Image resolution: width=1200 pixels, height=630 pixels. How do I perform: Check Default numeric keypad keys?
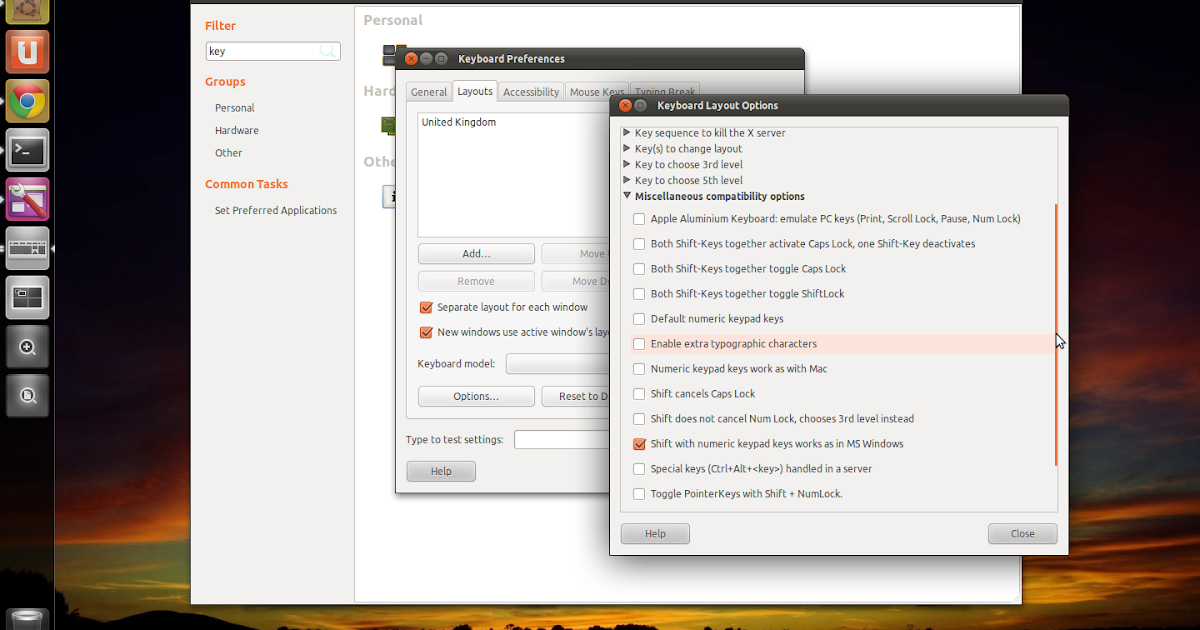click(639, 319)
